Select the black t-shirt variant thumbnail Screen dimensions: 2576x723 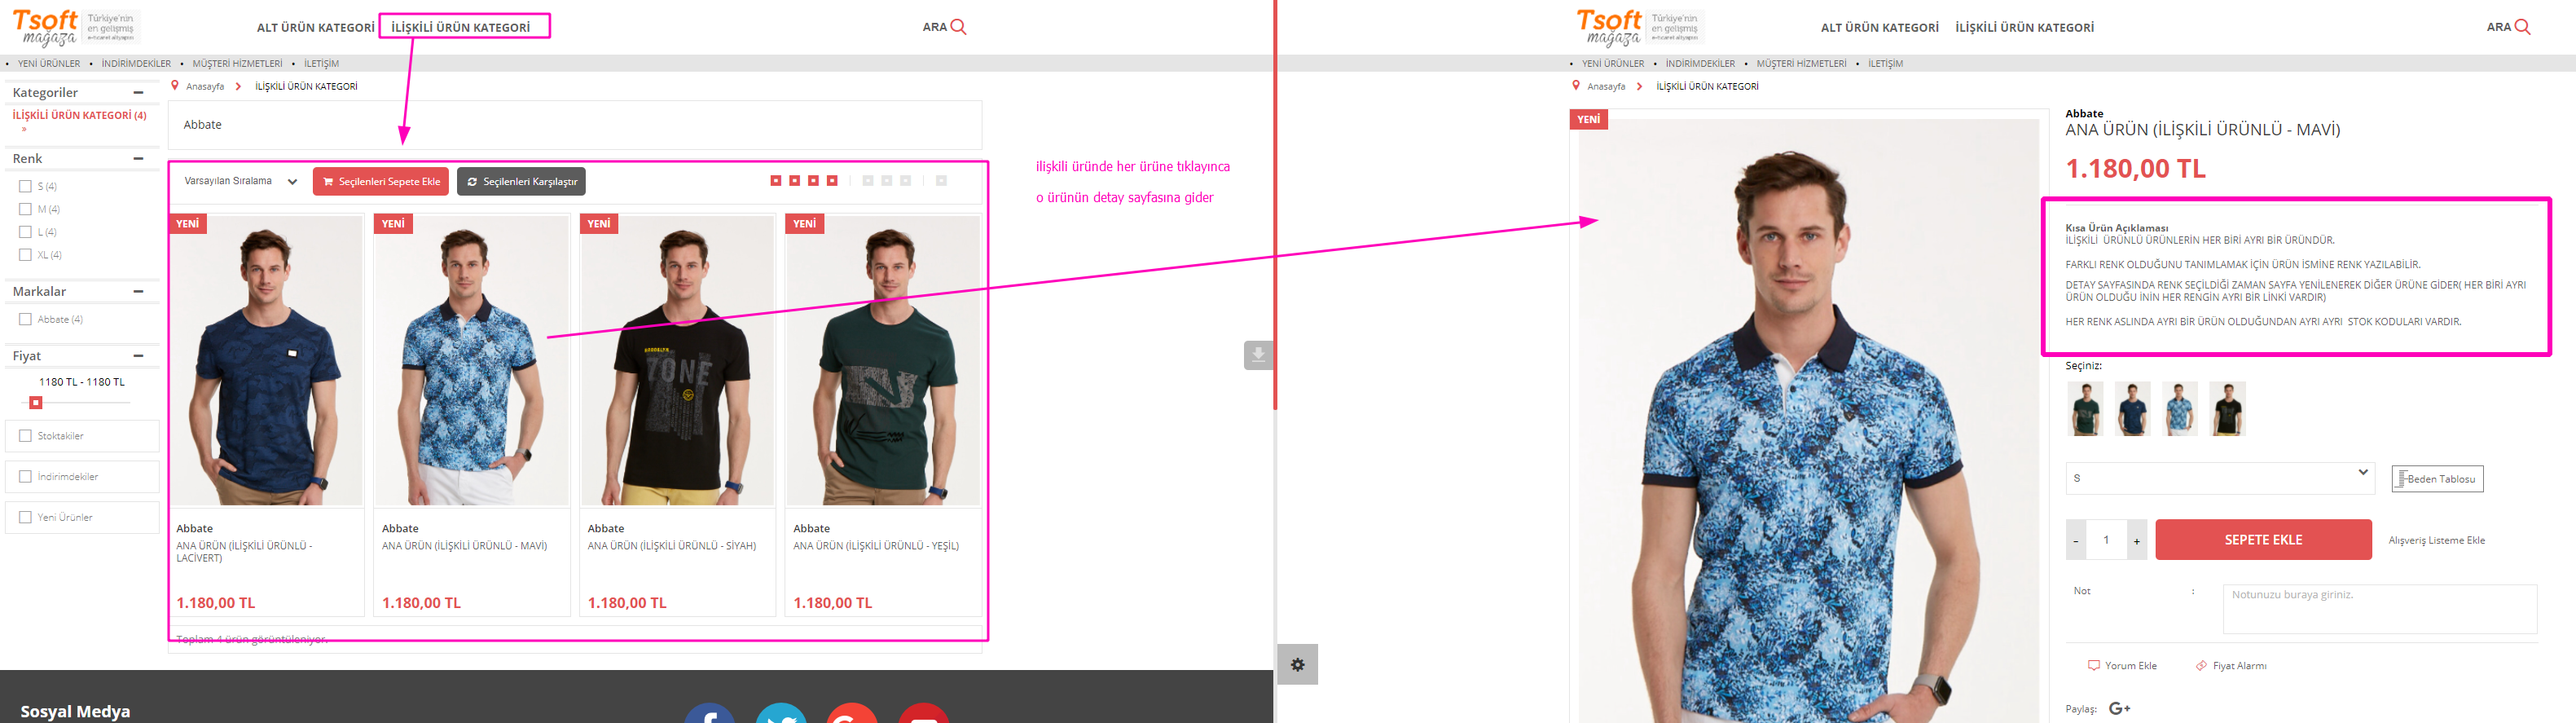(x=2227, y=408)
